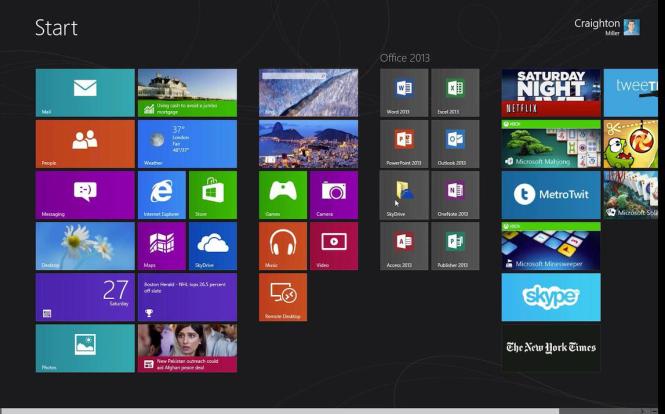Open the SkyDrive folder tile in Office group
The image size is (665, 414).
[x=404, y=195]
